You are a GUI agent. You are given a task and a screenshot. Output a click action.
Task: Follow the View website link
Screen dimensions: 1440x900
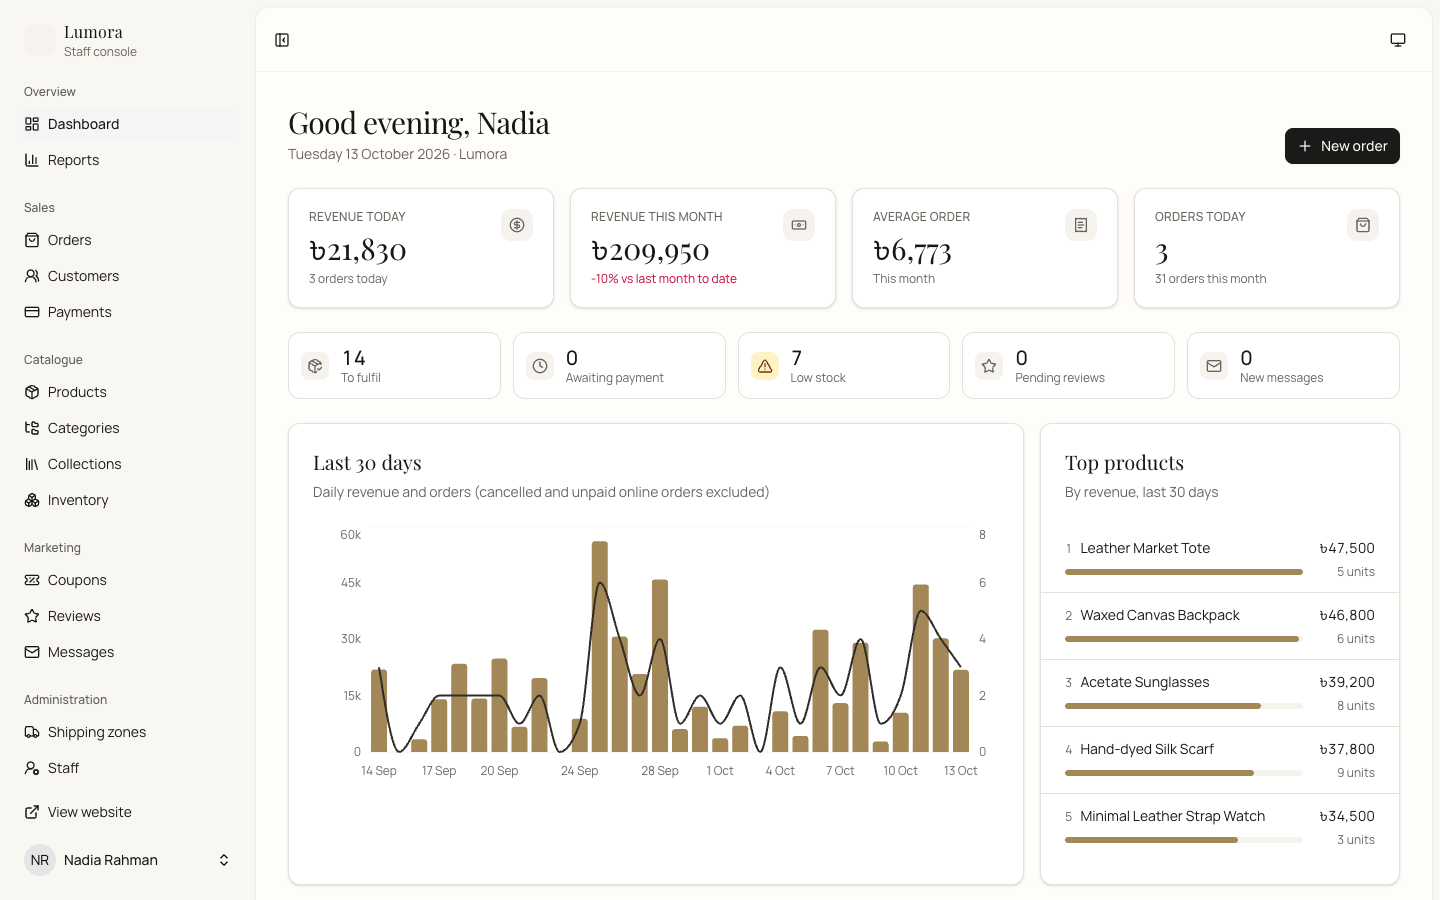[x=128, y=812]
